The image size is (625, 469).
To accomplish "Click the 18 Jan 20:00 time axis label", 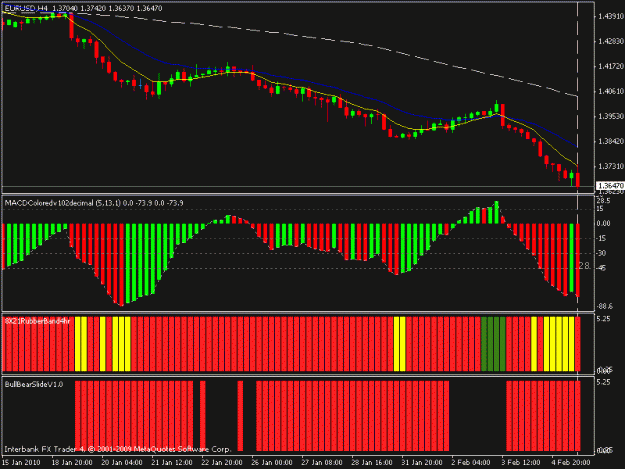I will pos(72,463).
